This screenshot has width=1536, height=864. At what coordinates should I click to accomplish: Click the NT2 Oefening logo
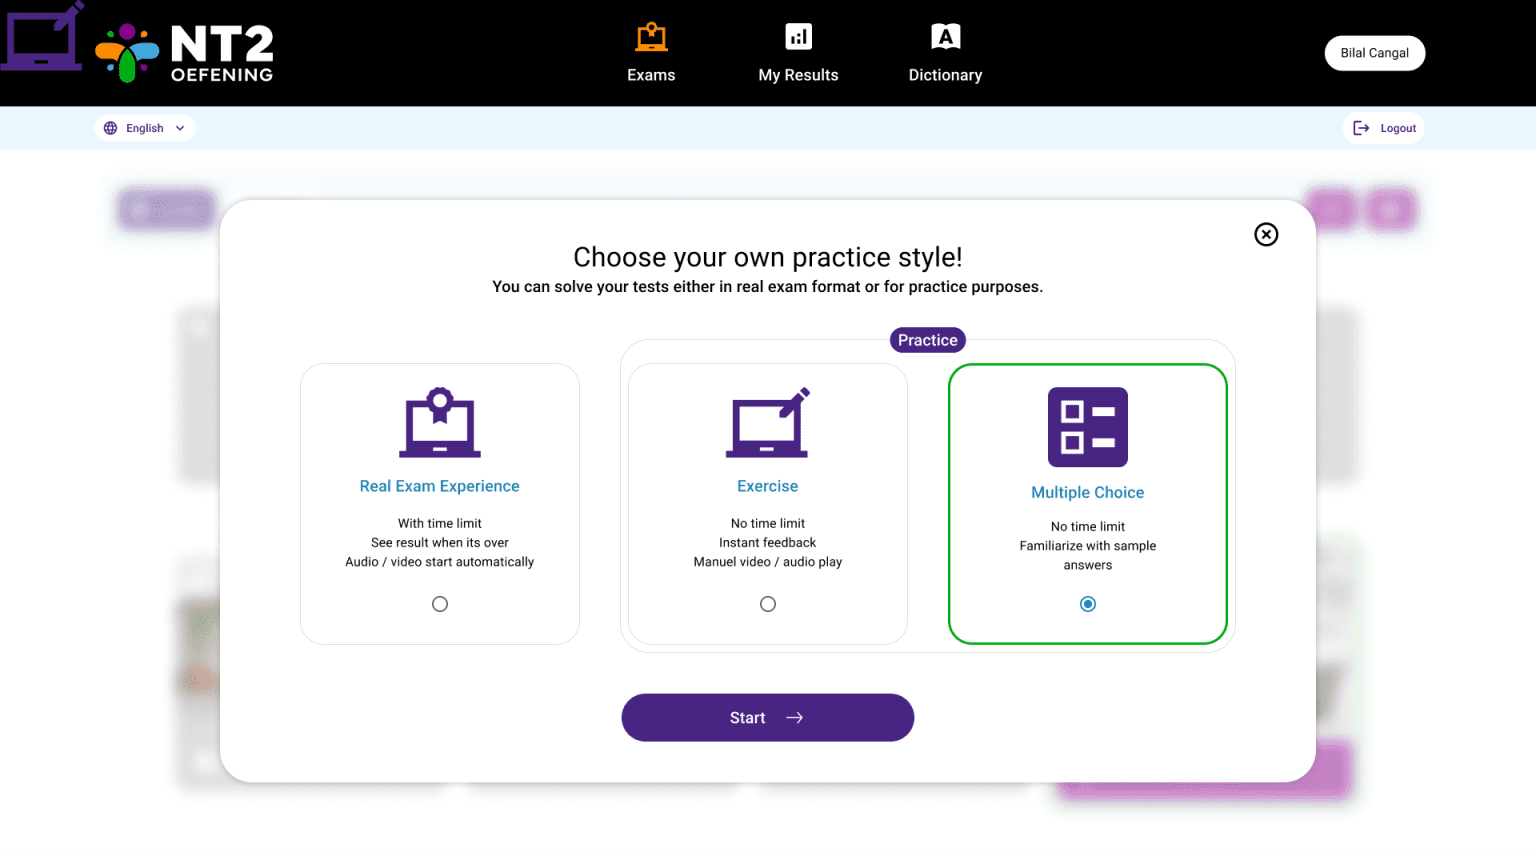185,52
